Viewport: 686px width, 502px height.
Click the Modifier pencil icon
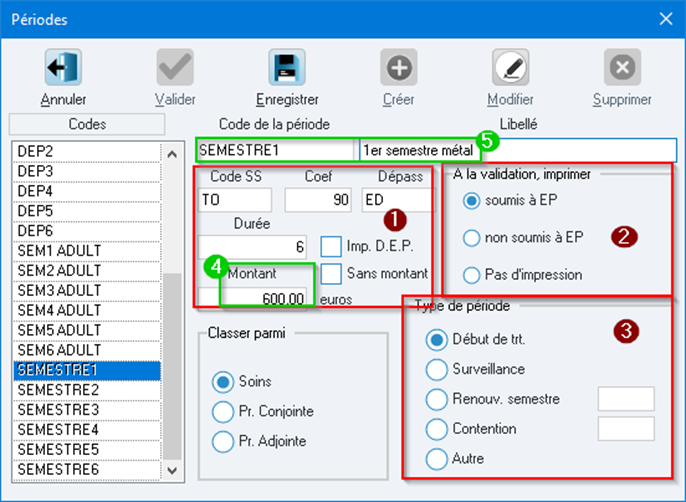(x=511, y=67)
